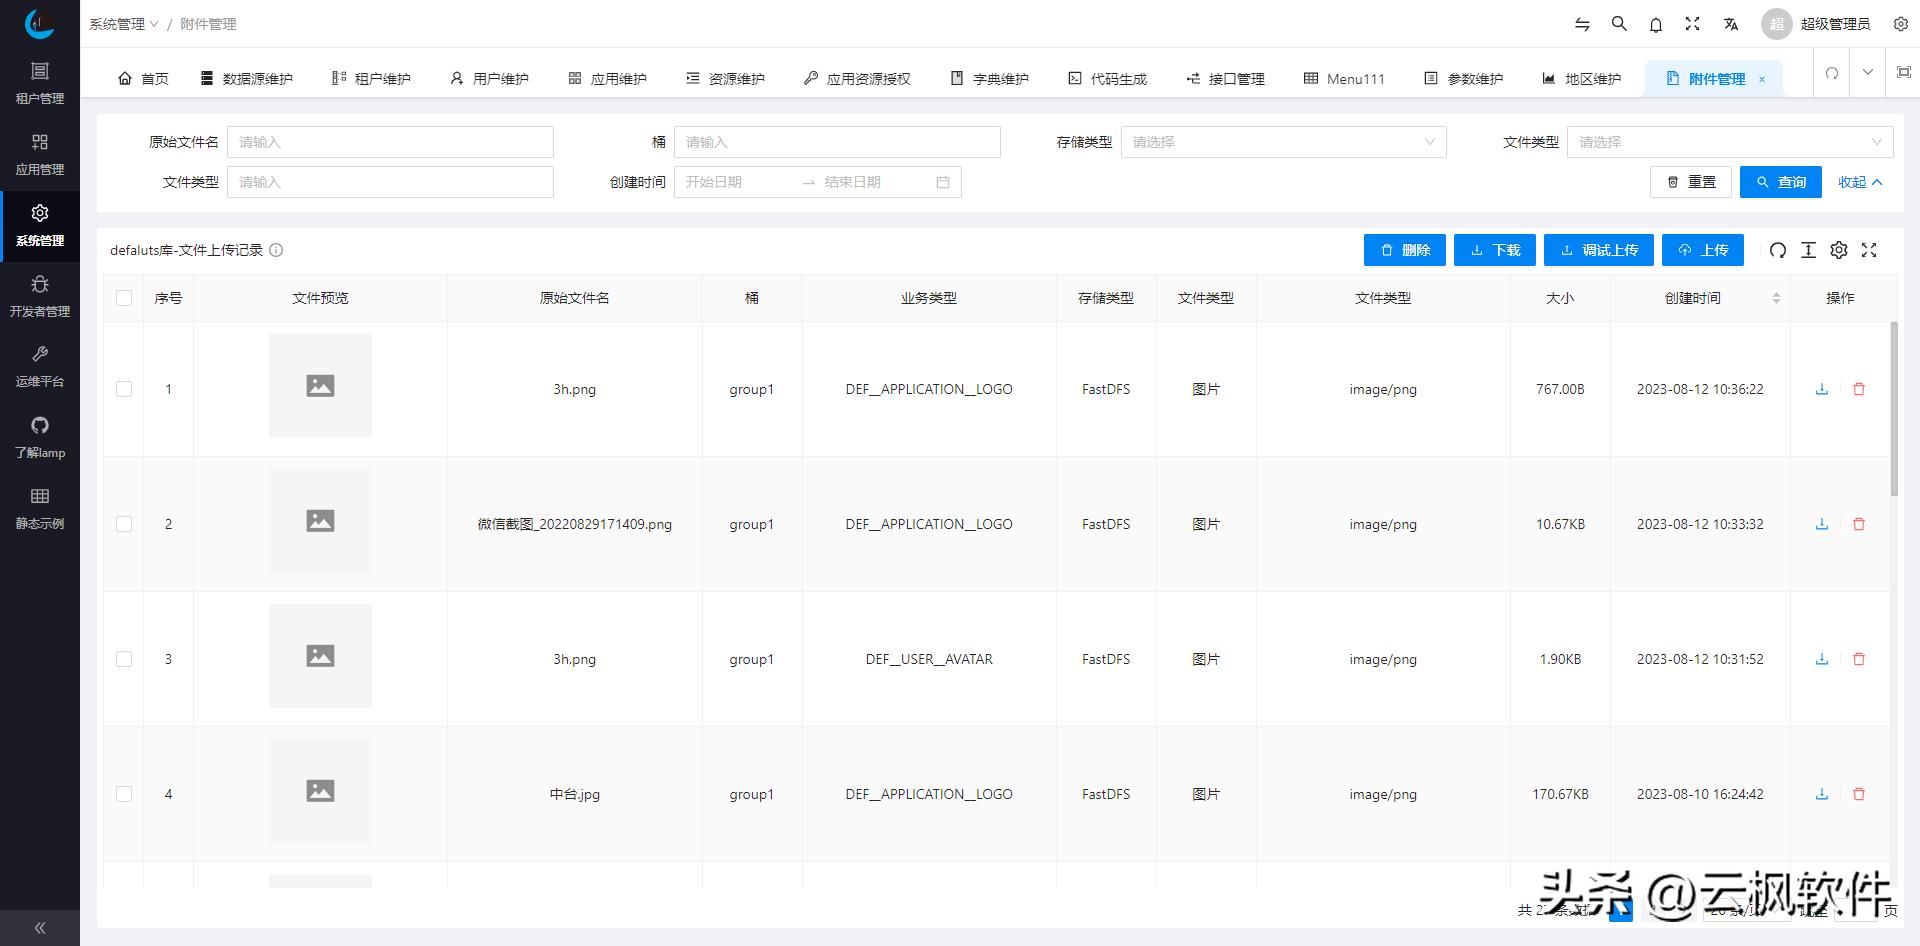Screen dimensions: 1920x946
Task: Refresh the table using the reload icon
Action: click(1777, 250)
